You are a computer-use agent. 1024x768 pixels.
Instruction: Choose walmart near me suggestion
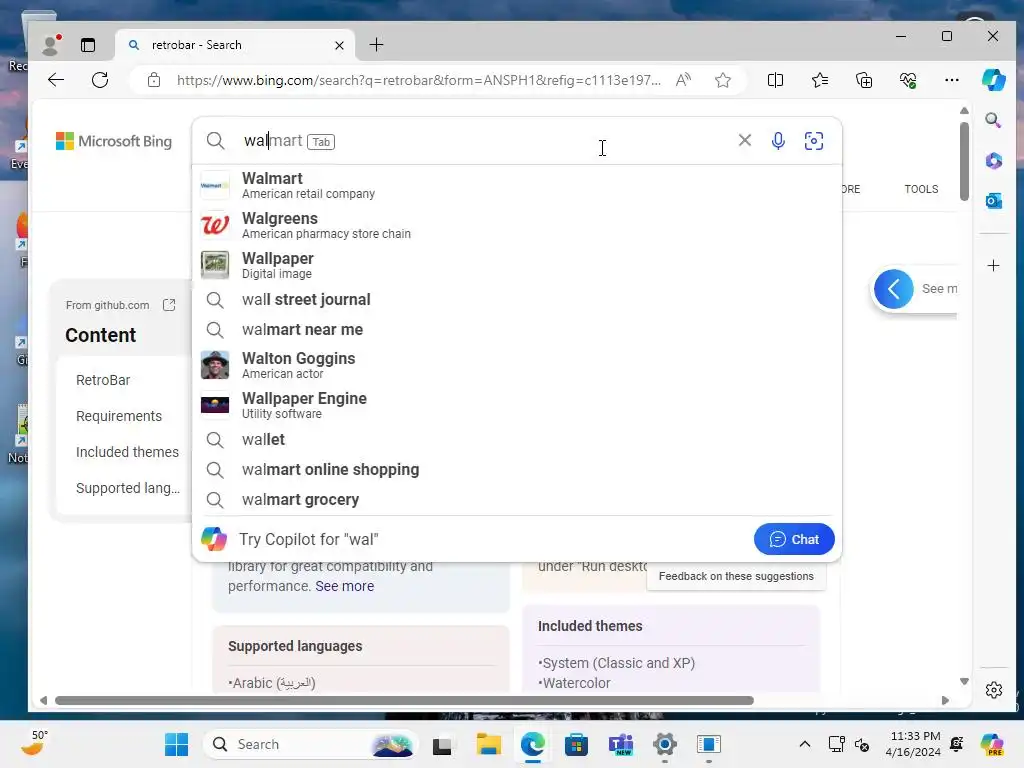tap(517, 330)
